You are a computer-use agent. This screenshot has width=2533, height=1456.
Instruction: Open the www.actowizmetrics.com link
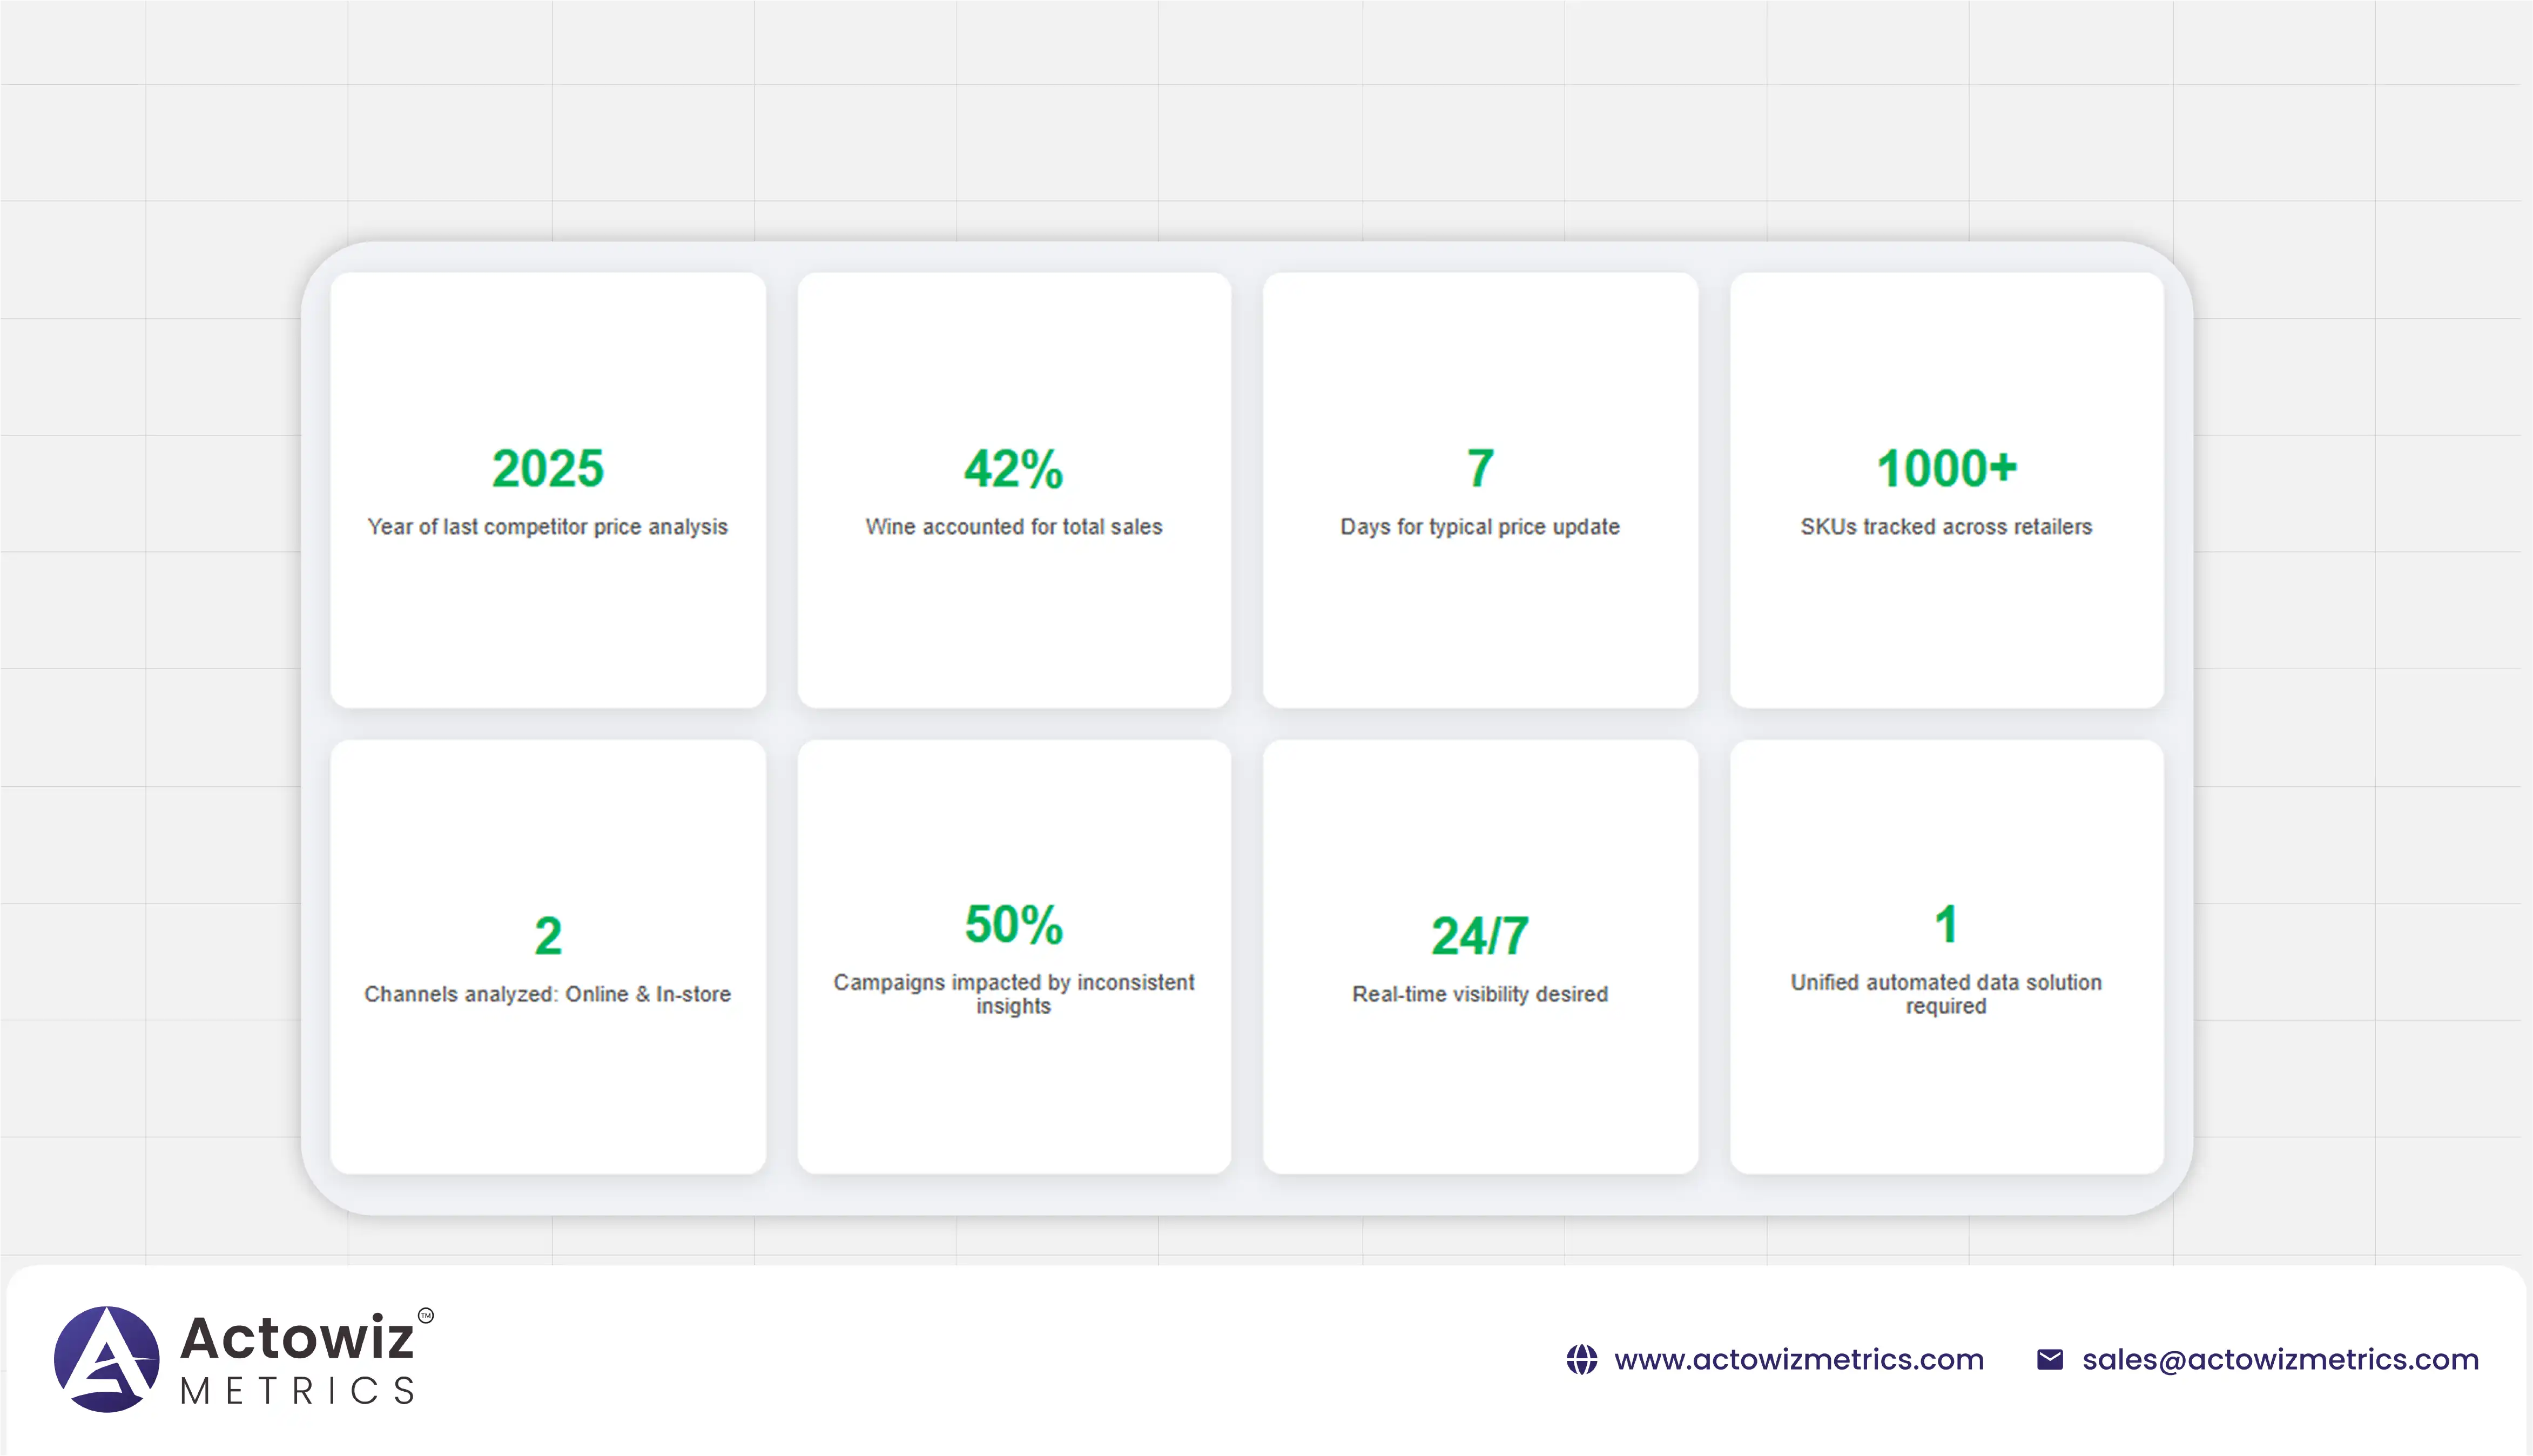tap(1798, 1359)
